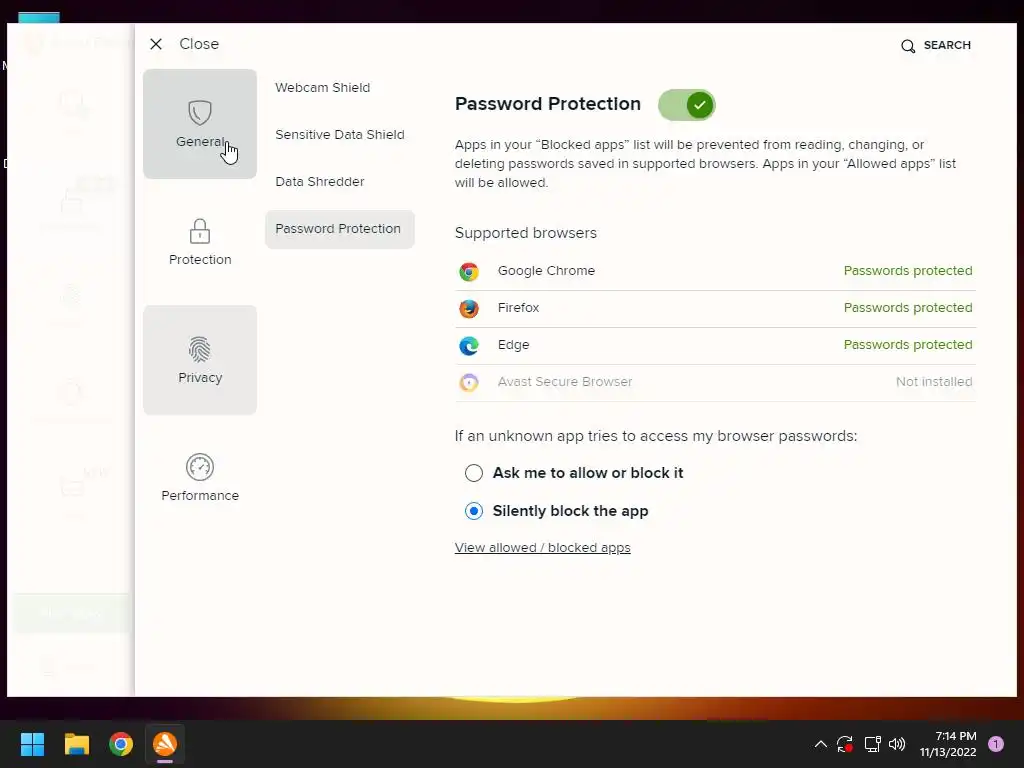Click the Not installed status text

934,381
